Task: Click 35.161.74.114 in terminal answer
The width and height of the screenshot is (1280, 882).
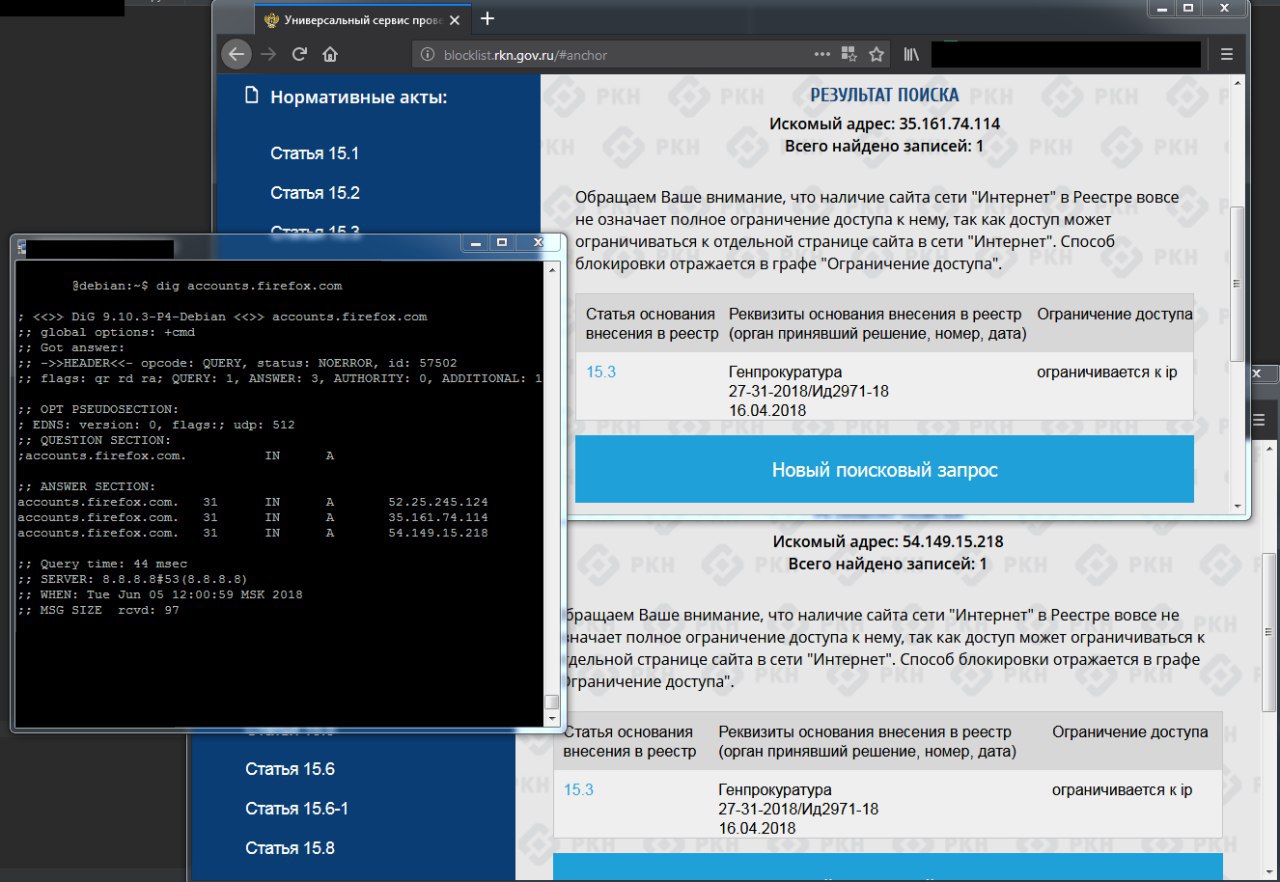Action: tap(438, 518)
